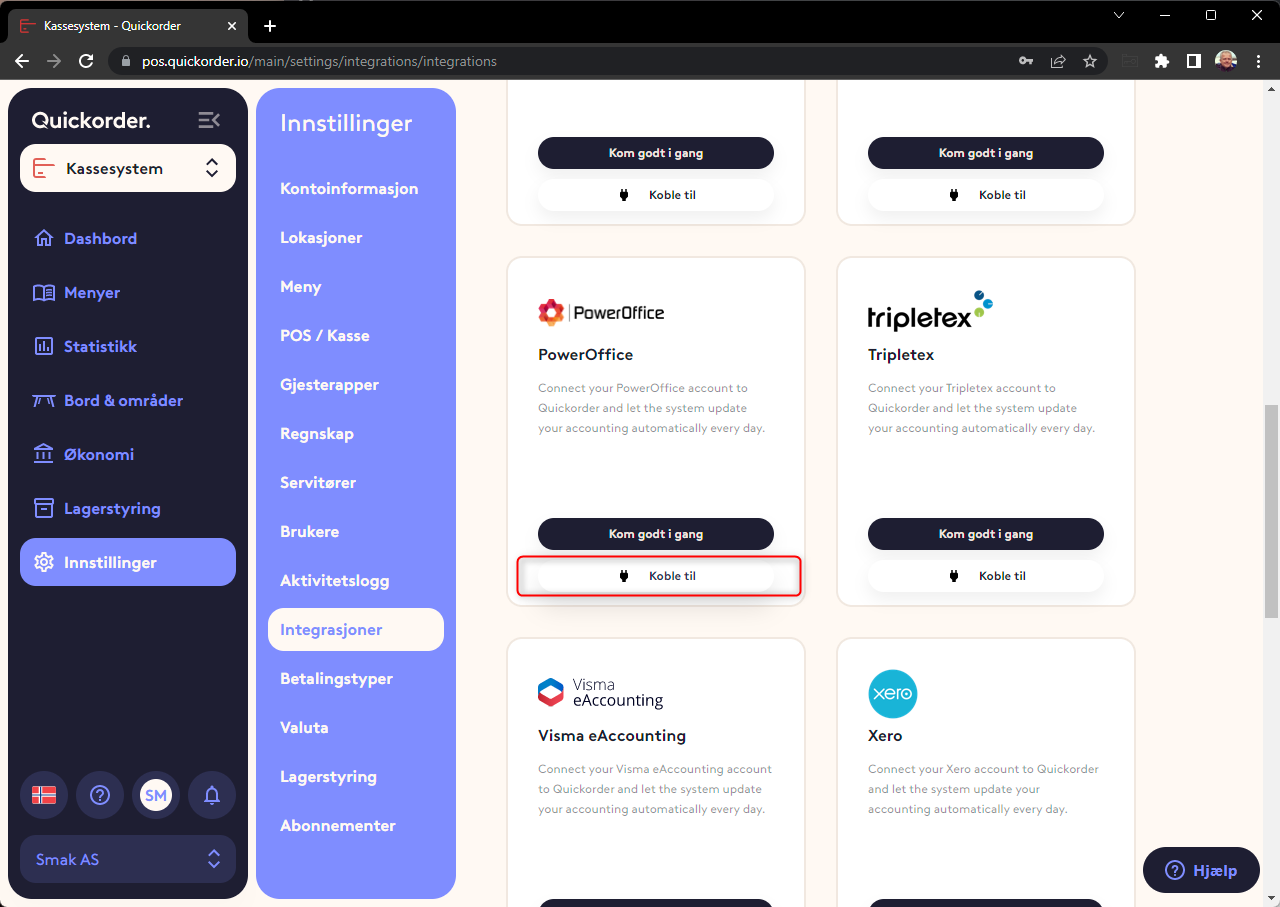This screenshot has height=907, width=1280.
Task: Open Lokasjoner settings
Action: click(x=321, y=237)
